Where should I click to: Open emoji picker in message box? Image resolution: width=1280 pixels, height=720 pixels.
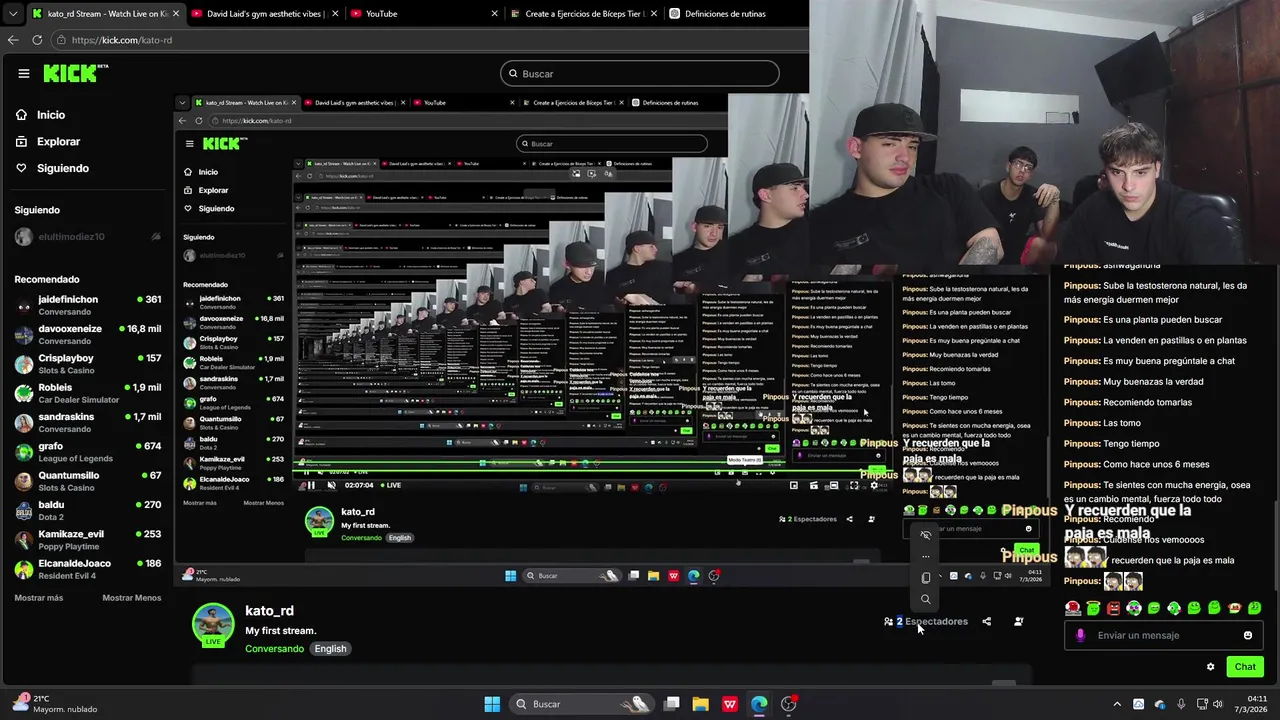(1247, 635)
